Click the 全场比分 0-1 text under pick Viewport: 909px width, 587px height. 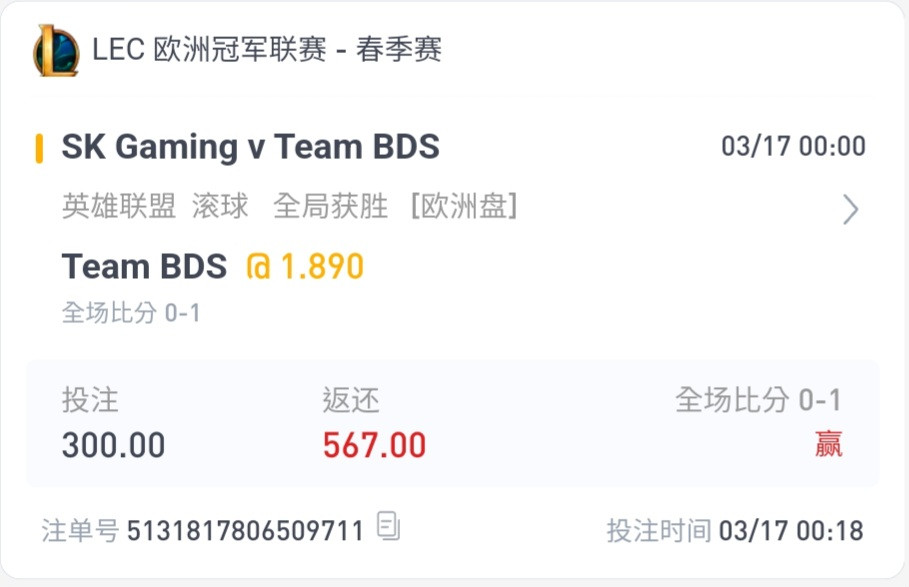coord(131,313)
